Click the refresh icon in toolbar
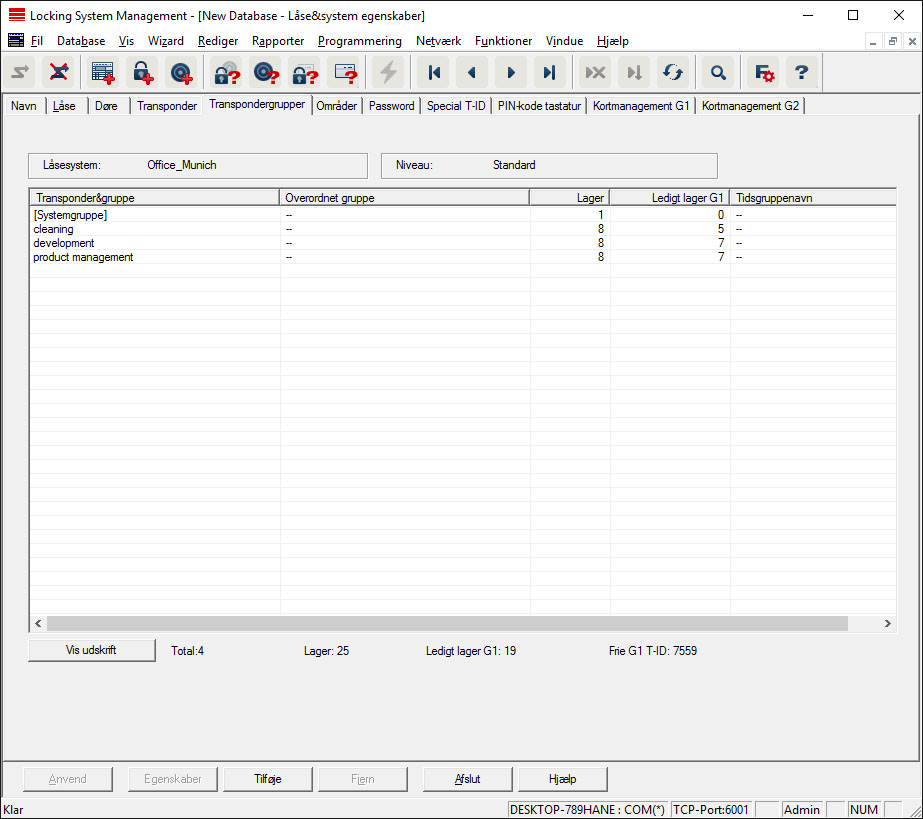 [x=673, y=72]
